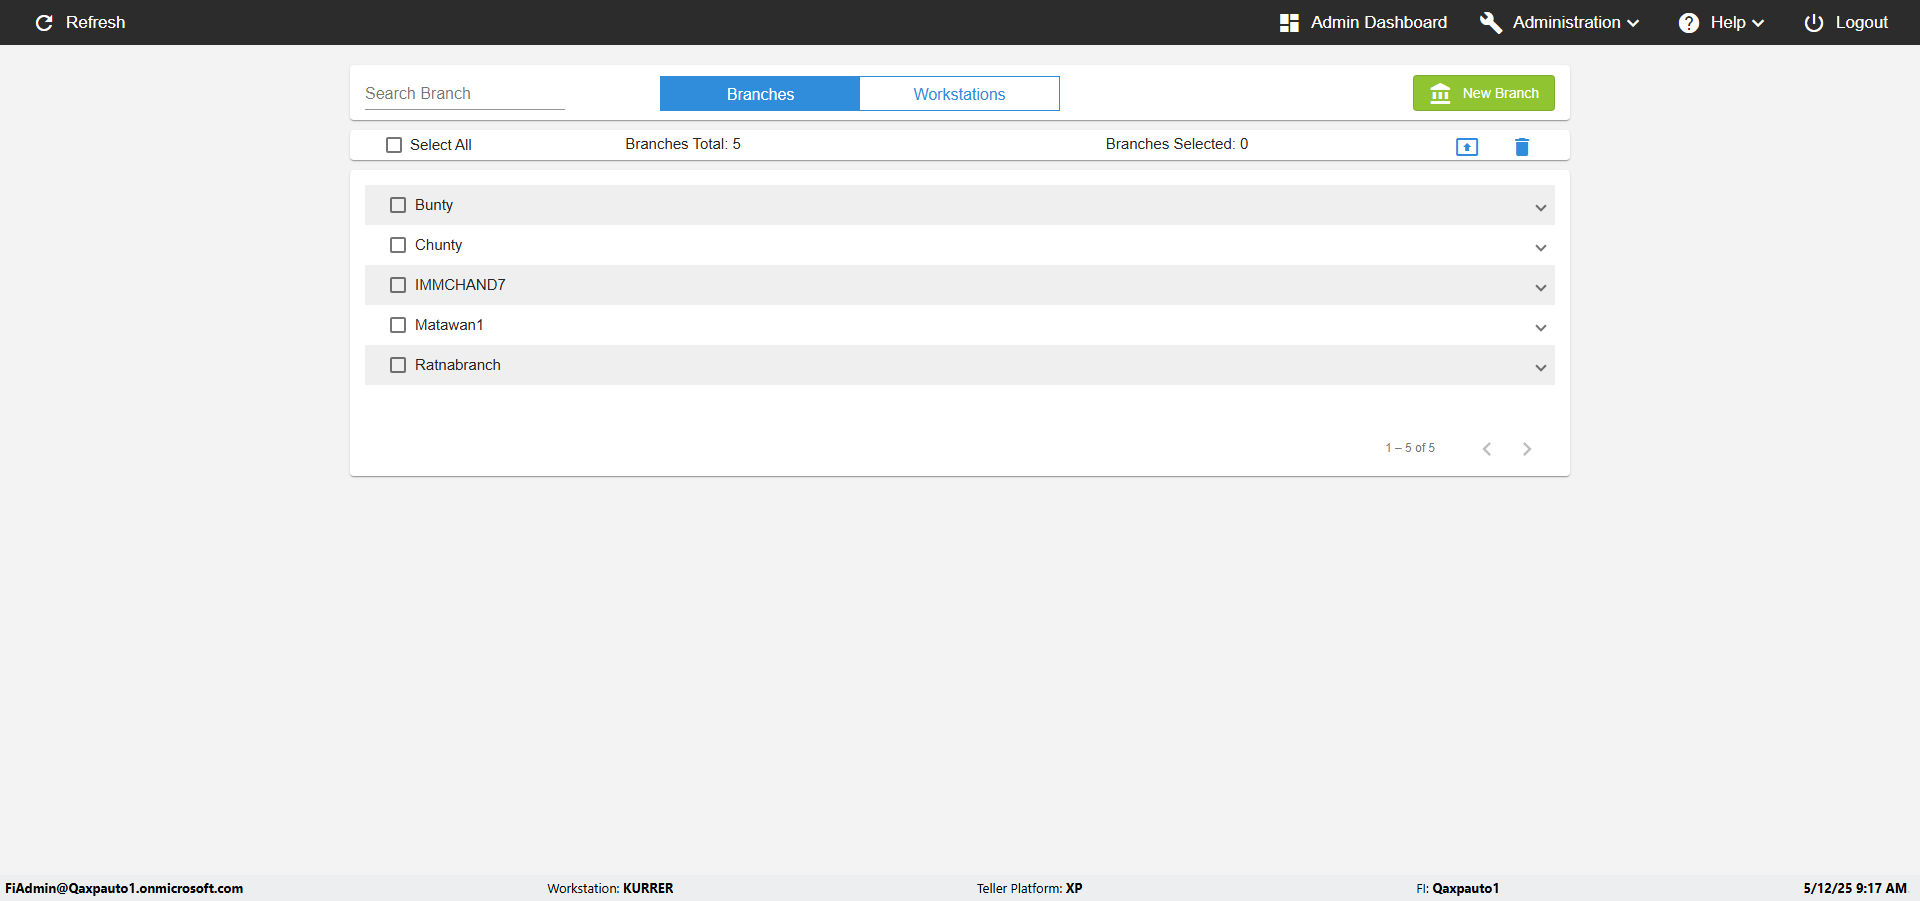This screenshot has width=1920, height=901.
Task: Click the 'Branches Total: 5' text
Action: pyautogui.click(x=683, y=144)
